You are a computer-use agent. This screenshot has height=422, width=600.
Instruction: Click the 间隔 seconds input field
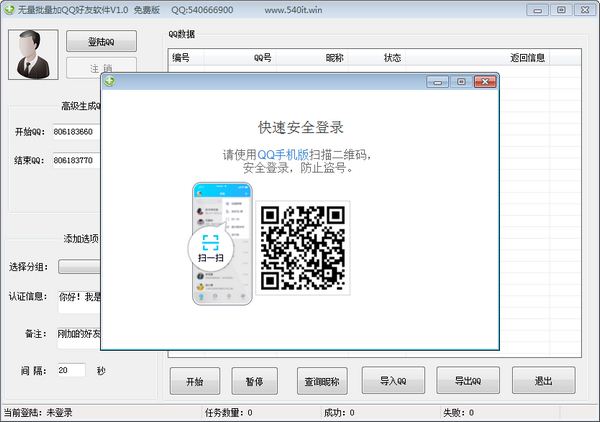point(70,370)
